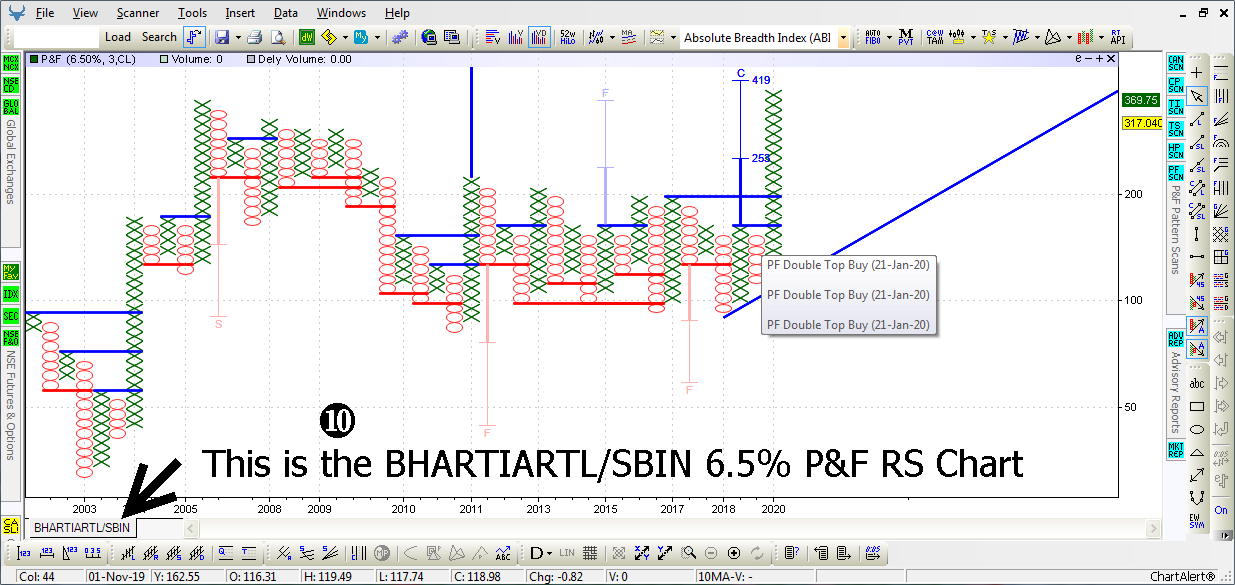Select the arrow pointer tool

(x=1197, y=96)
